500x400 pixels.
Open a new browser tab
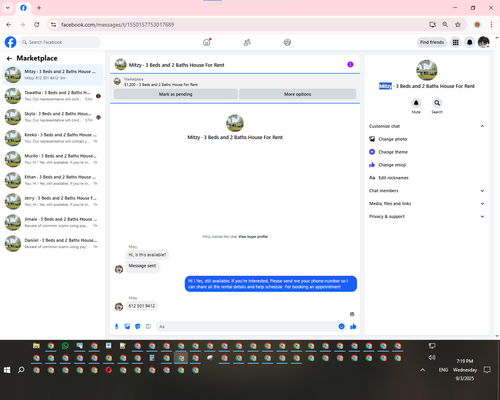click(x=39, y=8)
